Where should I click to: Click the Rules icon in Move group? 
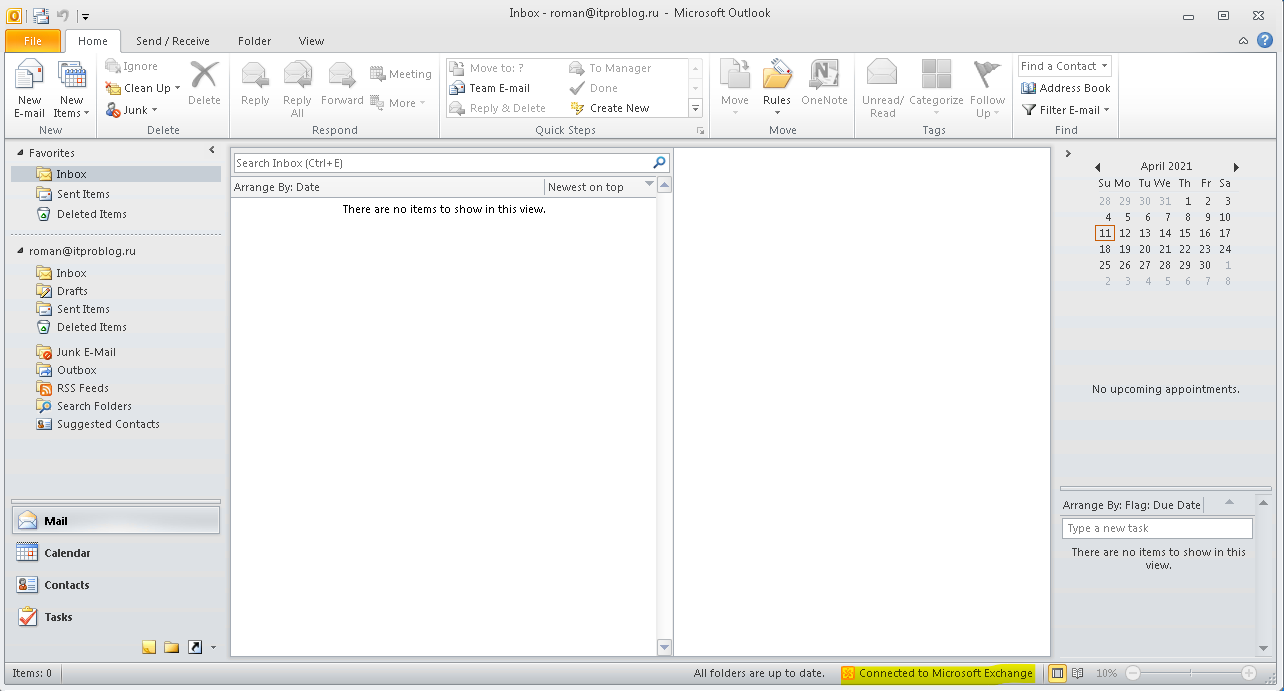pos(777,82)
